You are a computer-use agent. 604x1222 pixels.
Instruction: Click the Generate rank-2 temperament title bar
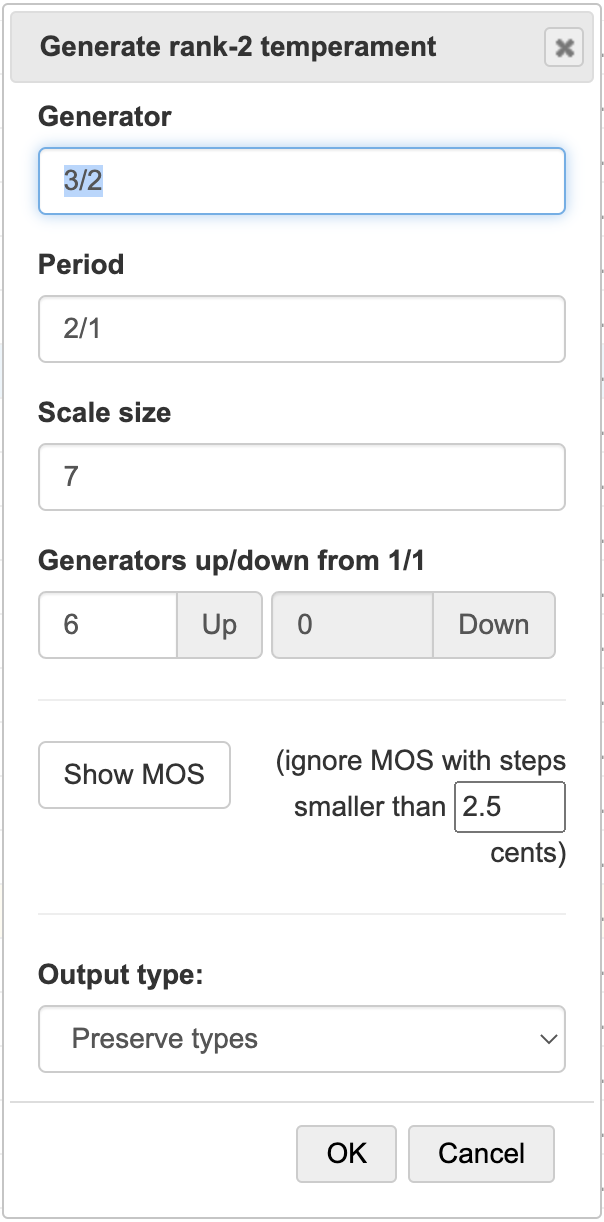pyautogui.click(x=238, y=47)
